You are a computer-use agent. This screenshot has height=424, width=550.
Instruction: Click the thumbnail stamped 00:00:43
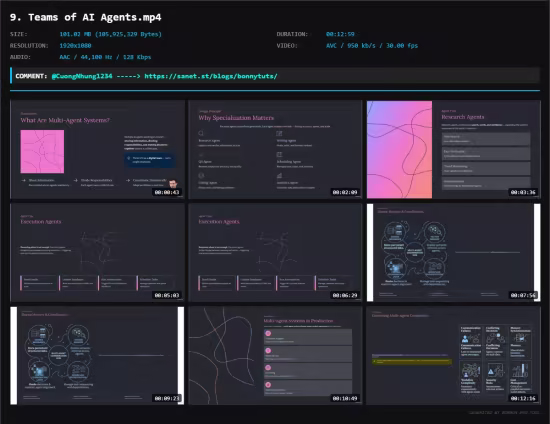98,149
